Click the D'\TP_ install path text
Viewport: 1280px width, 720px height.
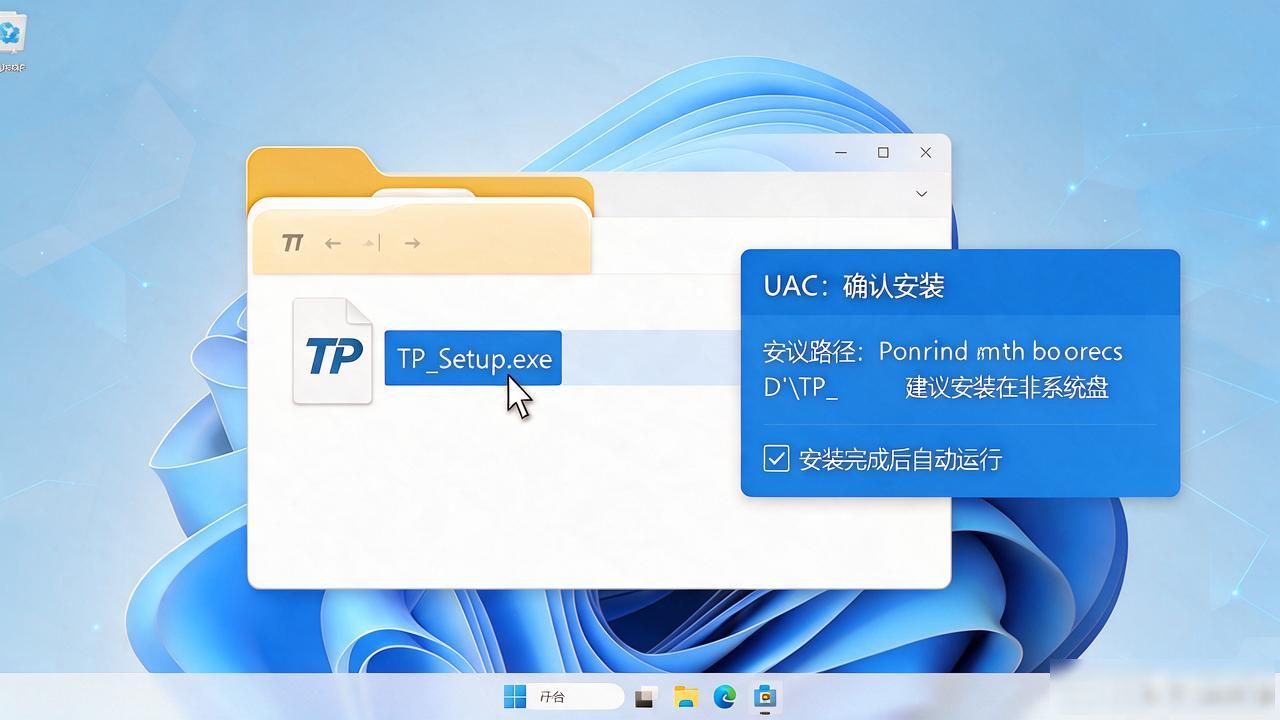coord(801,388)
